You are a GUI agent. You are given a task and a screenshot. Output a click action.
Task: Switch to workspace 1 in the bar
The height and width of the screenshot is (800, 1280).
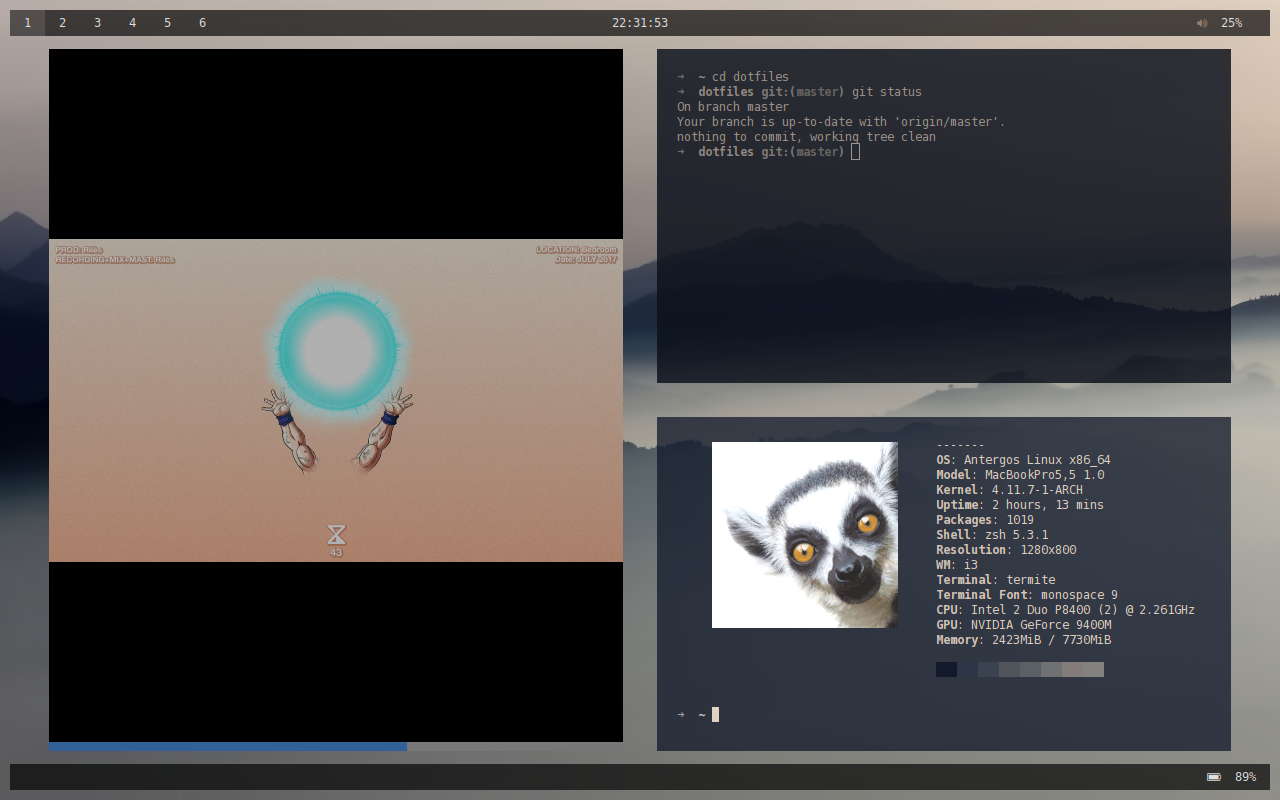pos(27,23)
